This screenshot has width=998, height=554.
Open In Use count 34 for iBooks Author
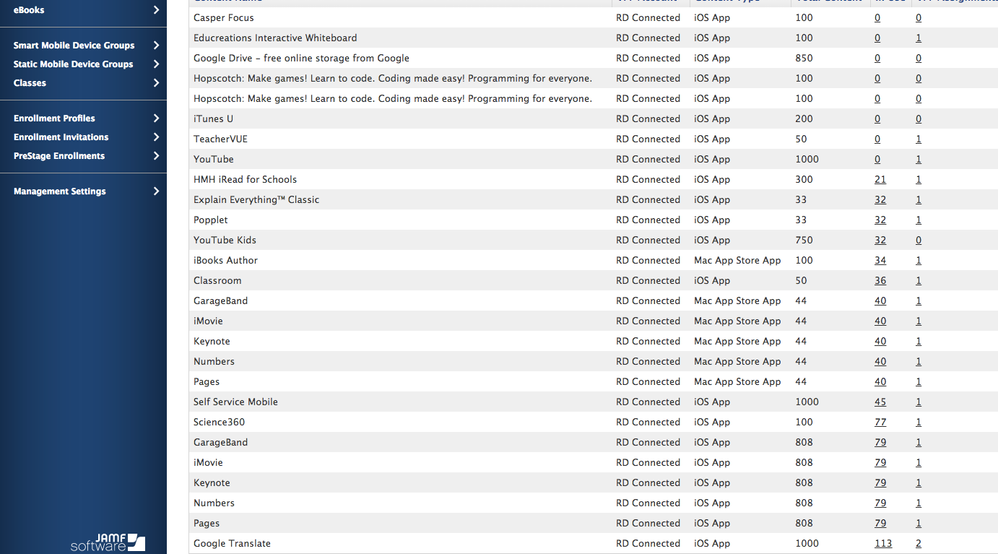[880, 260]
